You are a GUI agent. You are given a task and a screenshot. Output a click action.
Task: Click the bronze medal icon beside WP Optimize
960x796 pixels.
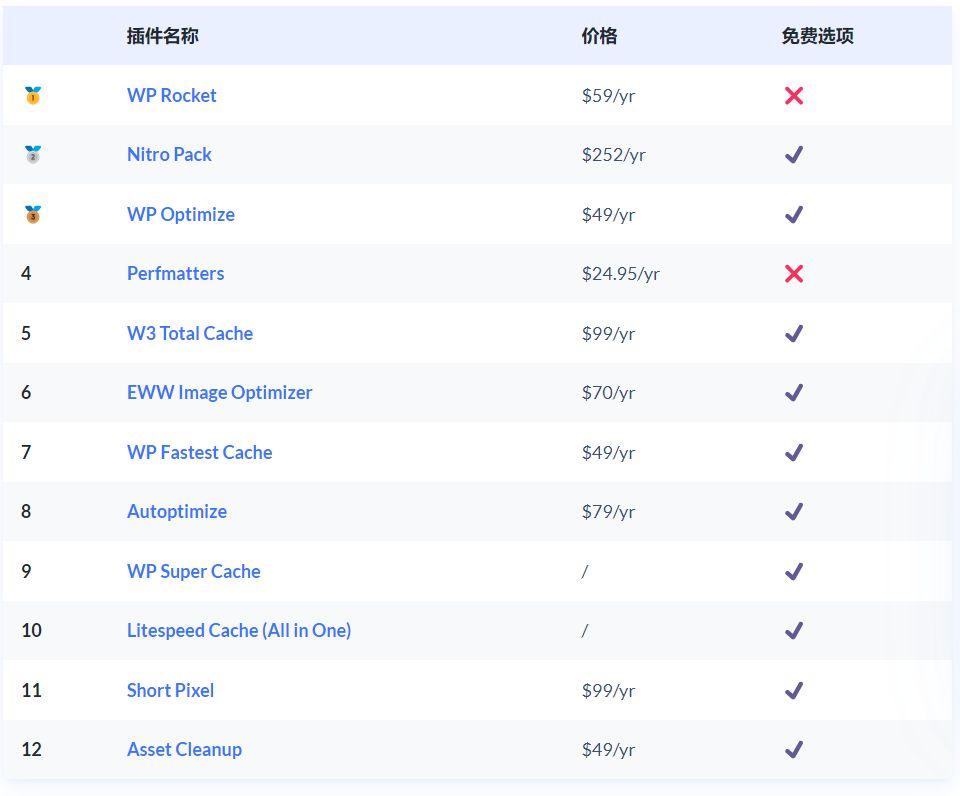pos(33,214)
